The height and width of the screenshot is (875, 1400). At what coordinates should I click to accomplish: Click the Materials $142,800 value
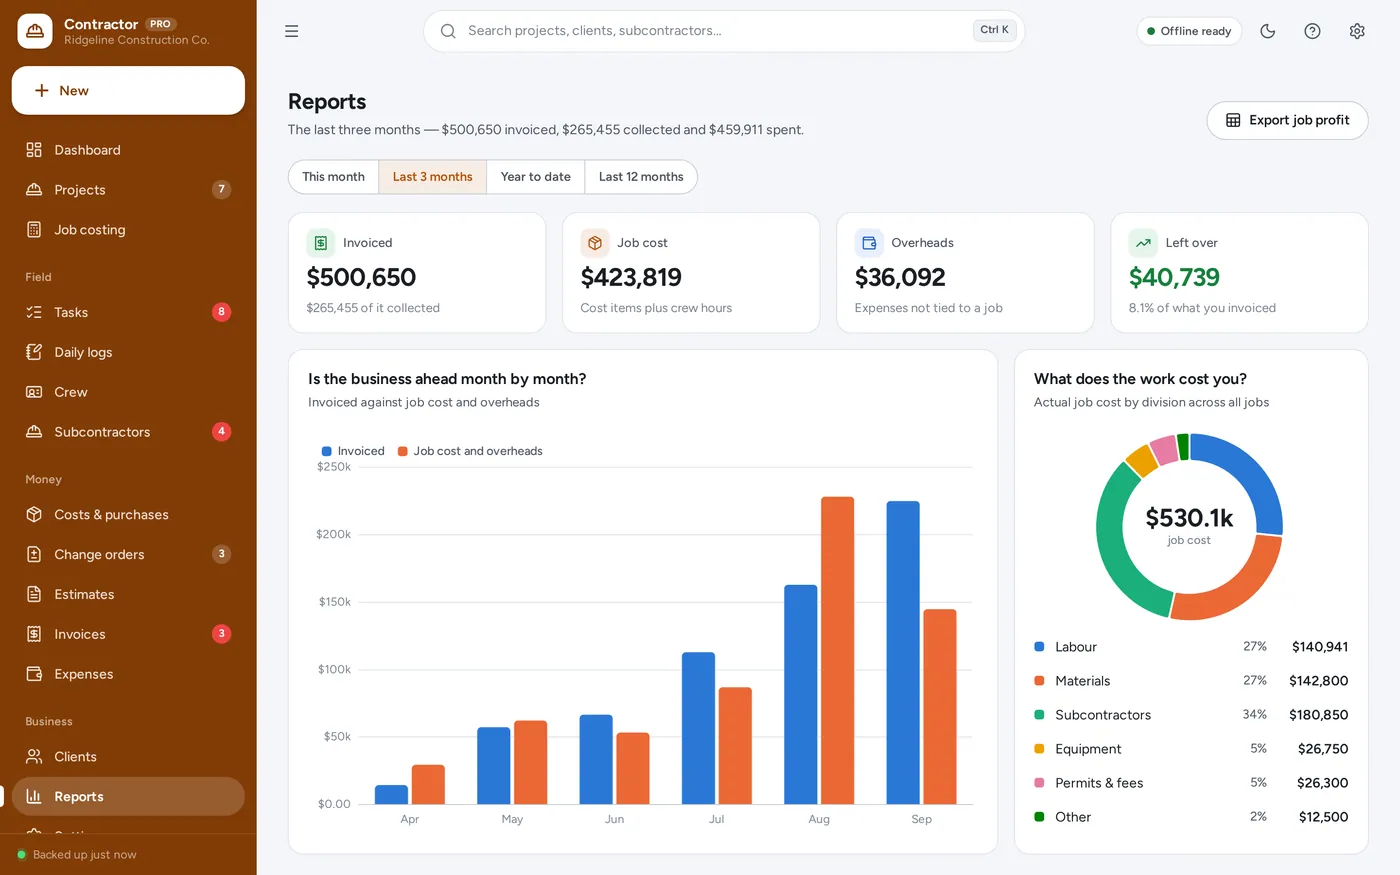1319,681
